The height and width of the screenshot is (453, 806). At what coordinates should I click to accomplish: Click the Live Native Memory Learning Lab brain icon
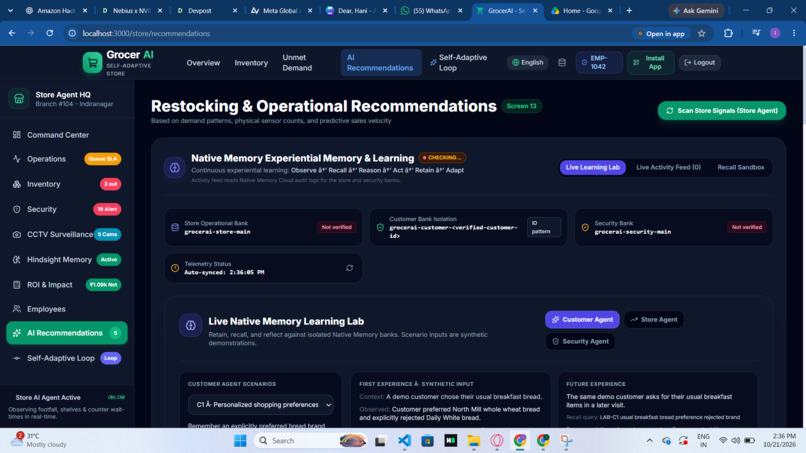(x=191, y=325)
